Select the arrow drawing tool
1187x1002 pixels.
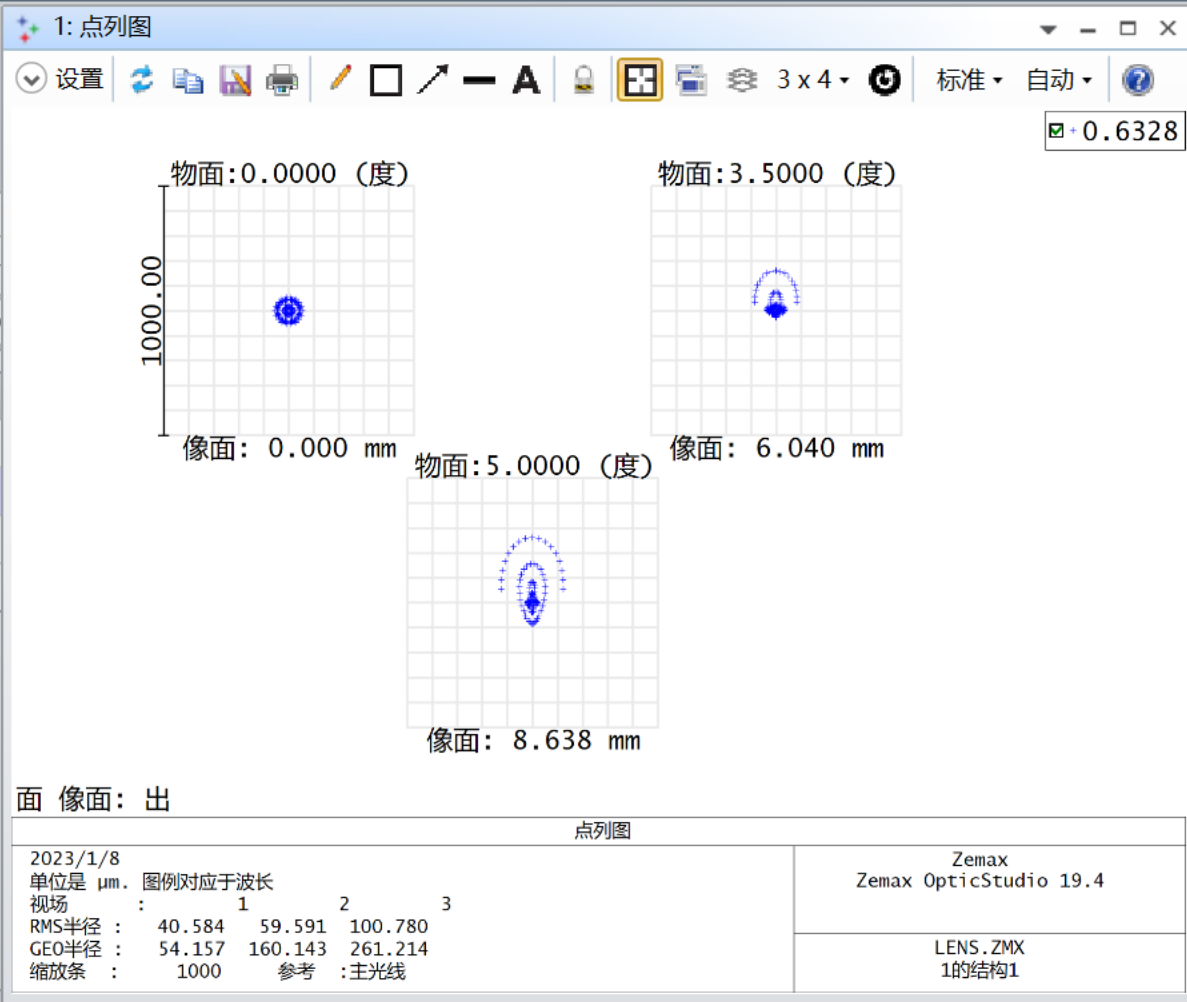point(433,79)
